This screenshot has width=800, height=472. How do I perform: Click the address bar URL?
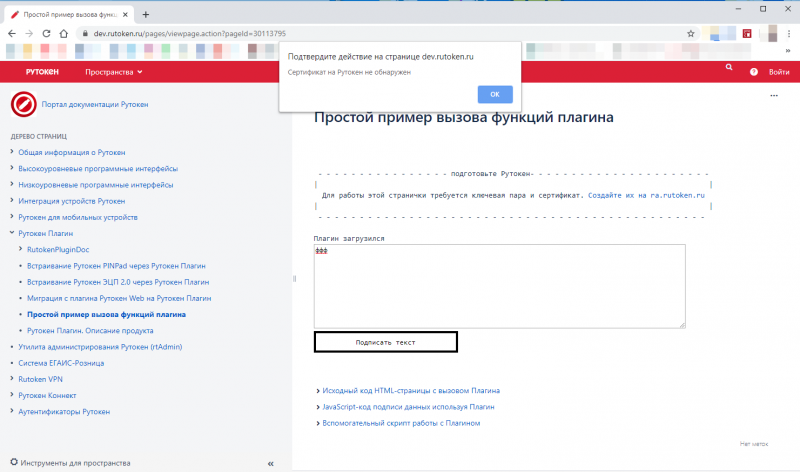tap(189, 34)
